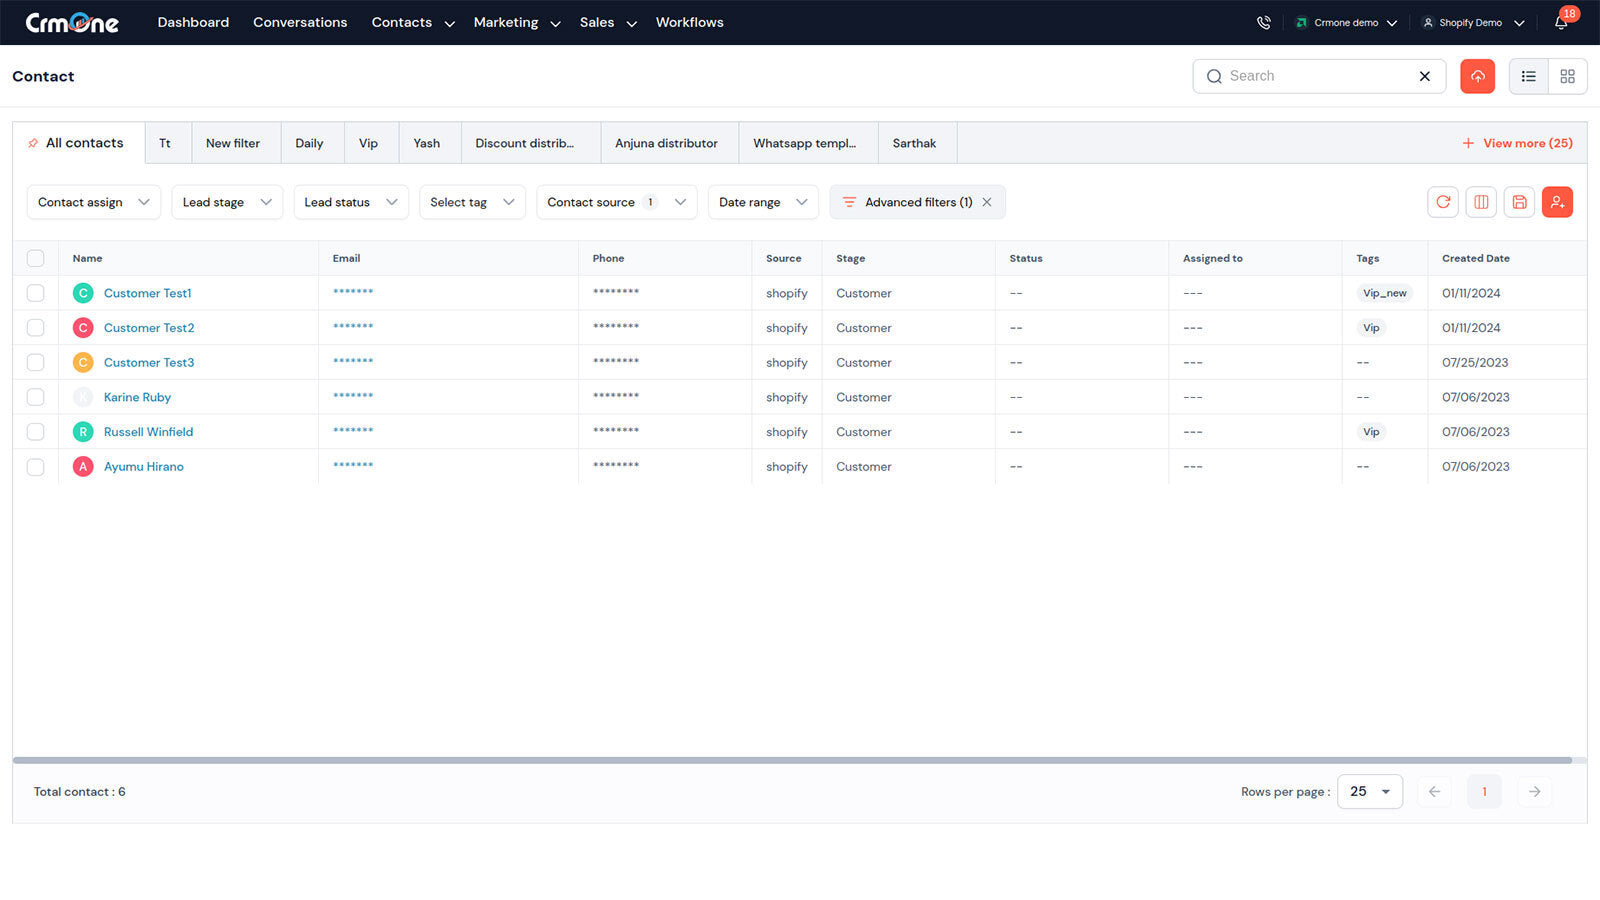Viewport: 1600px width, 900px height.
Task: Click the Vip_new tag of Customer Test1
Action: pyautogui.click(x=1384, y=293)
